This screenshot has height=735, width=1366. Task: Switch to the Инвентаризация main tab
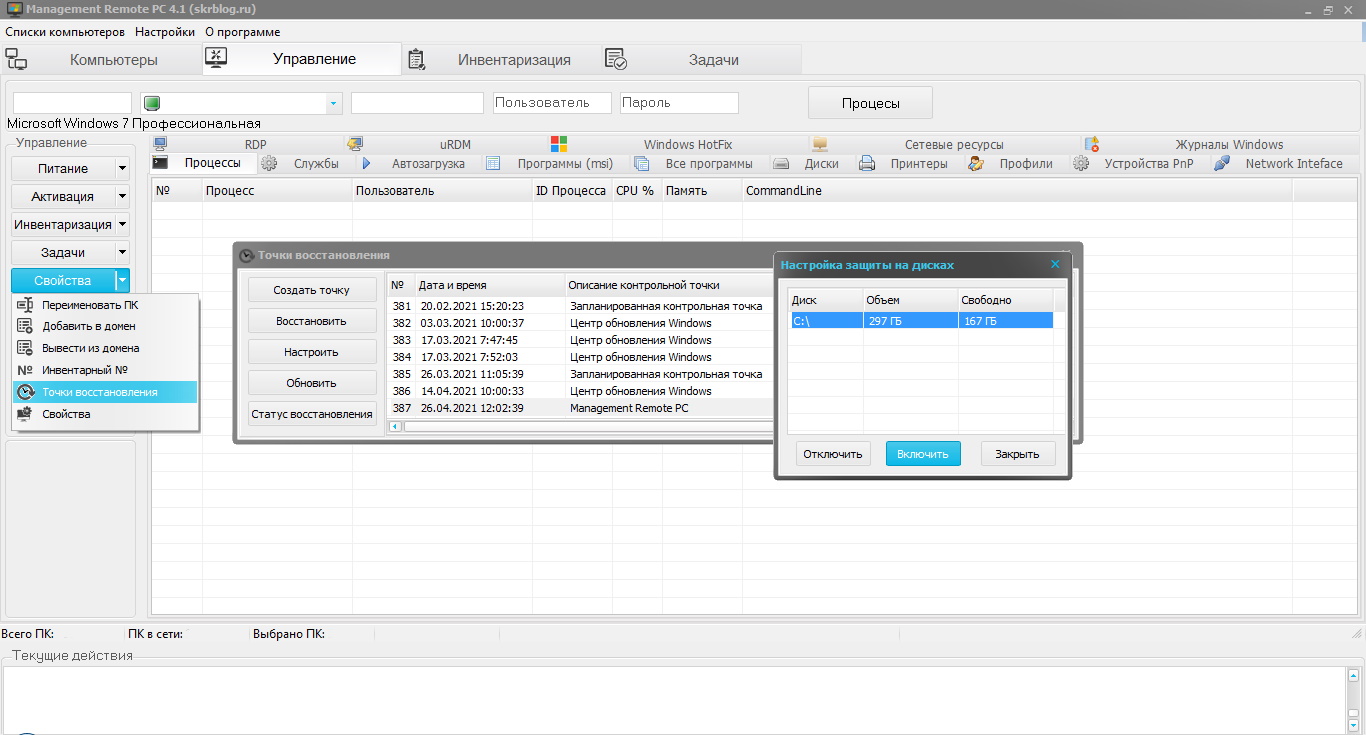(x=502, y=59)
